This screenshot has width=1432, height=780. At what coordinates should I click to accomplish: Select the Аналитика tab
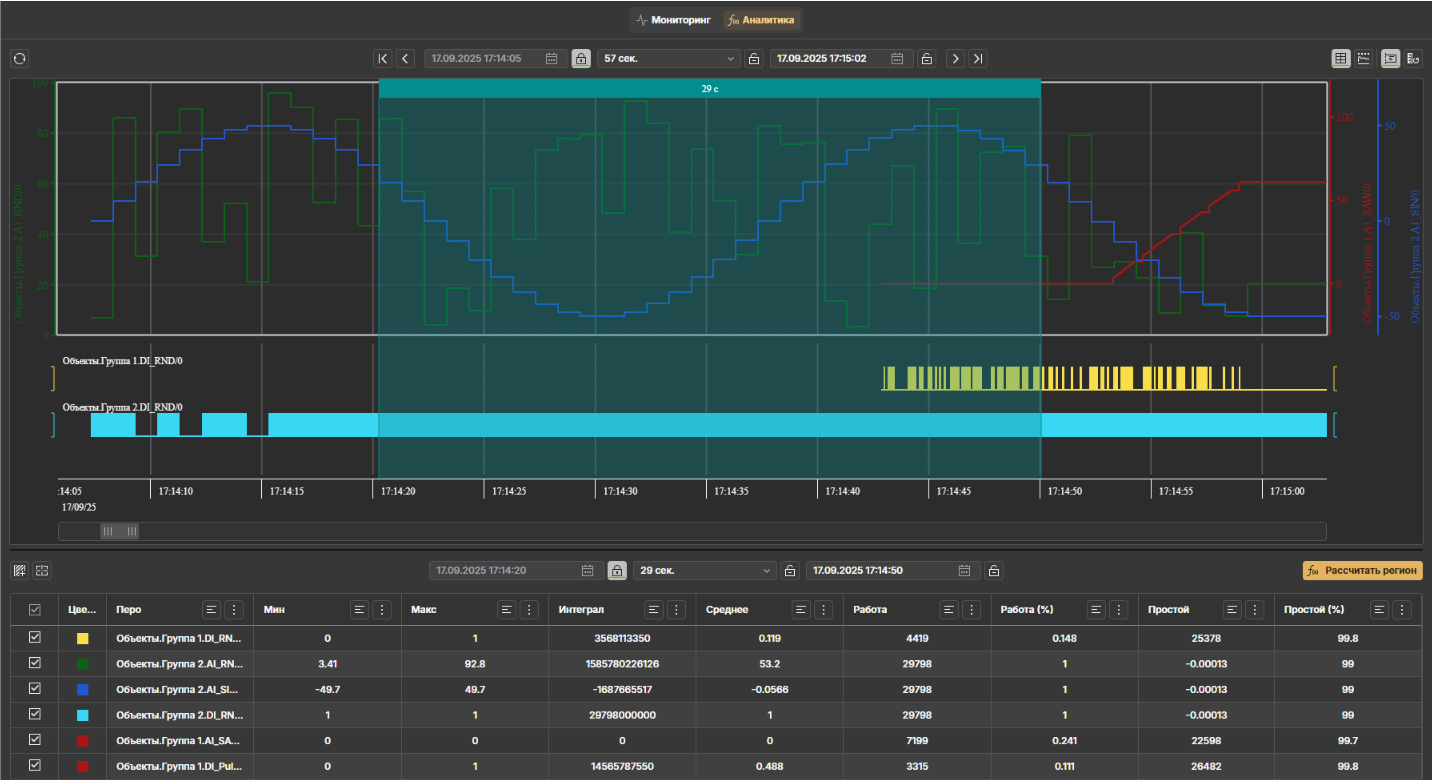point(762,20)
